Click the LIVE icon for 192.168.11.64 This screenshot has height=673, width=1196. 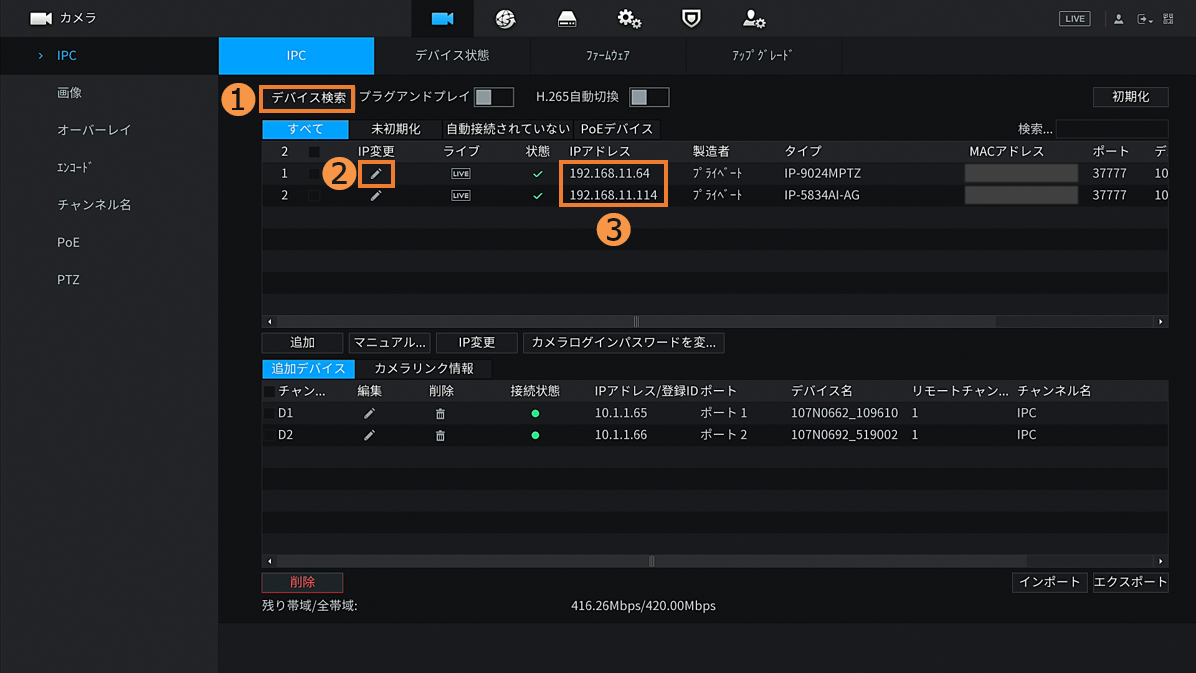[x=460, y=174]
